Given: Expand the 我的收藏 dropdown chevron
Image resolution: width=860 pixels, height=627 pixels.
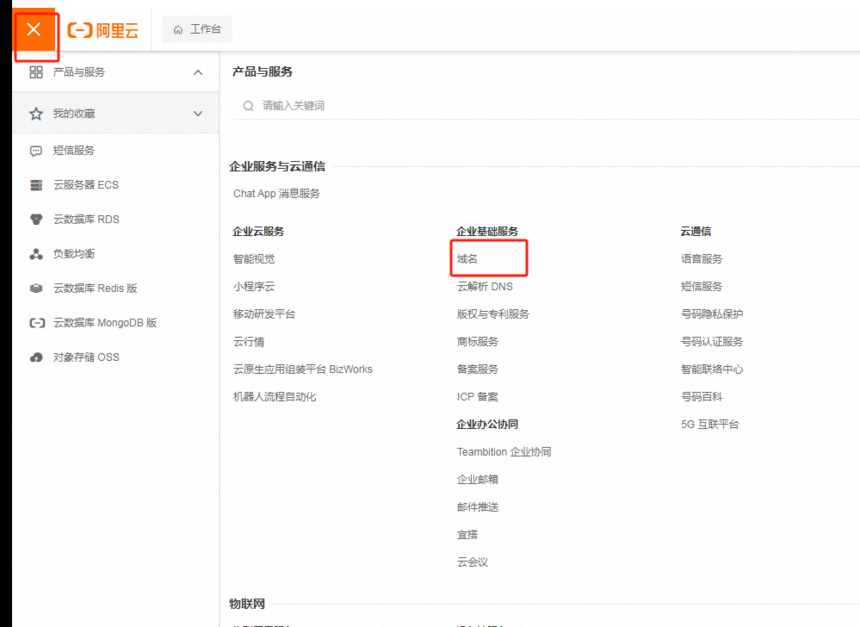Looking at the screenshot, I should point(198,114).
